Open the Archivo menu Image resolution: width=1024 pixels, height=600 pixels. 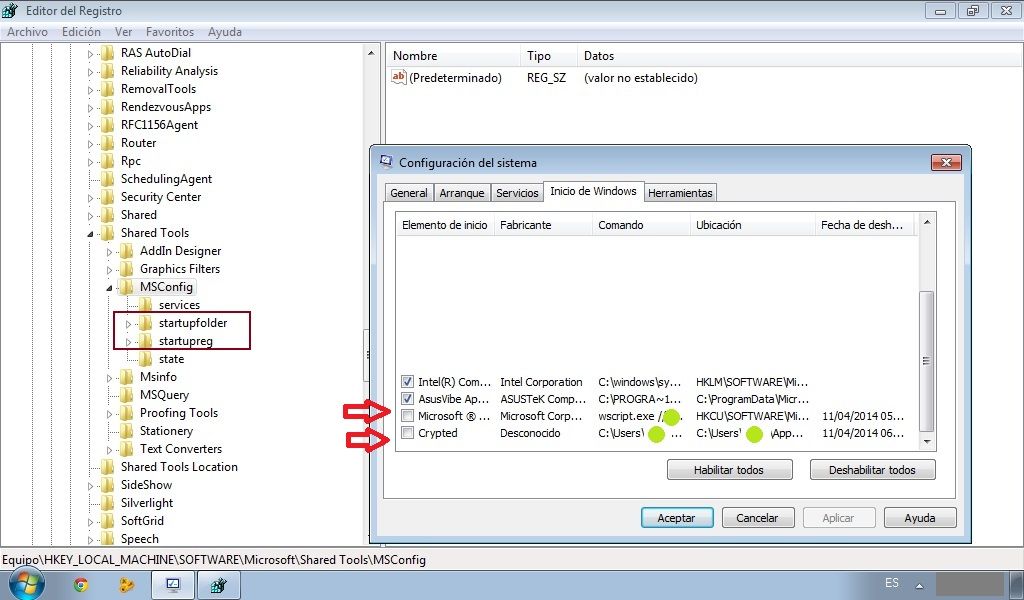(27, 31)
